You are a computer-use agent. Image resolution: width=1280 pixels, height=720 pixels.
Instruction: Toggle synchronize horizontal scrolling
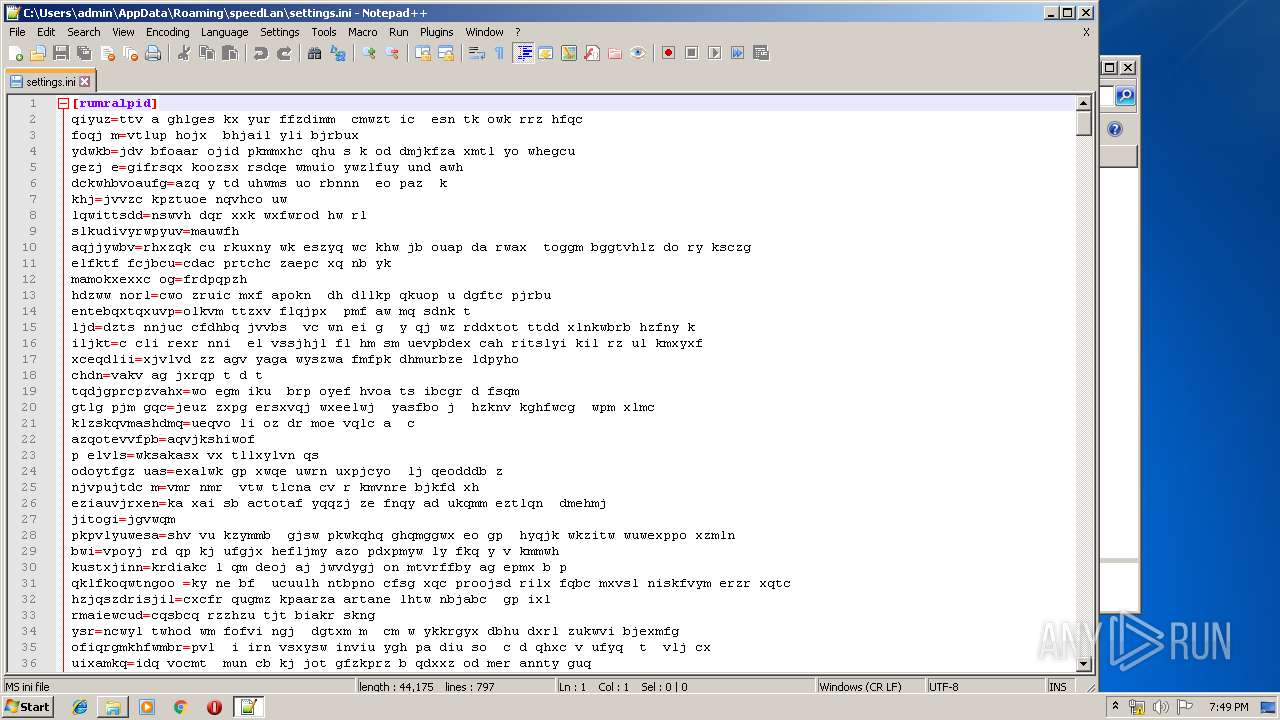(446, 53)
